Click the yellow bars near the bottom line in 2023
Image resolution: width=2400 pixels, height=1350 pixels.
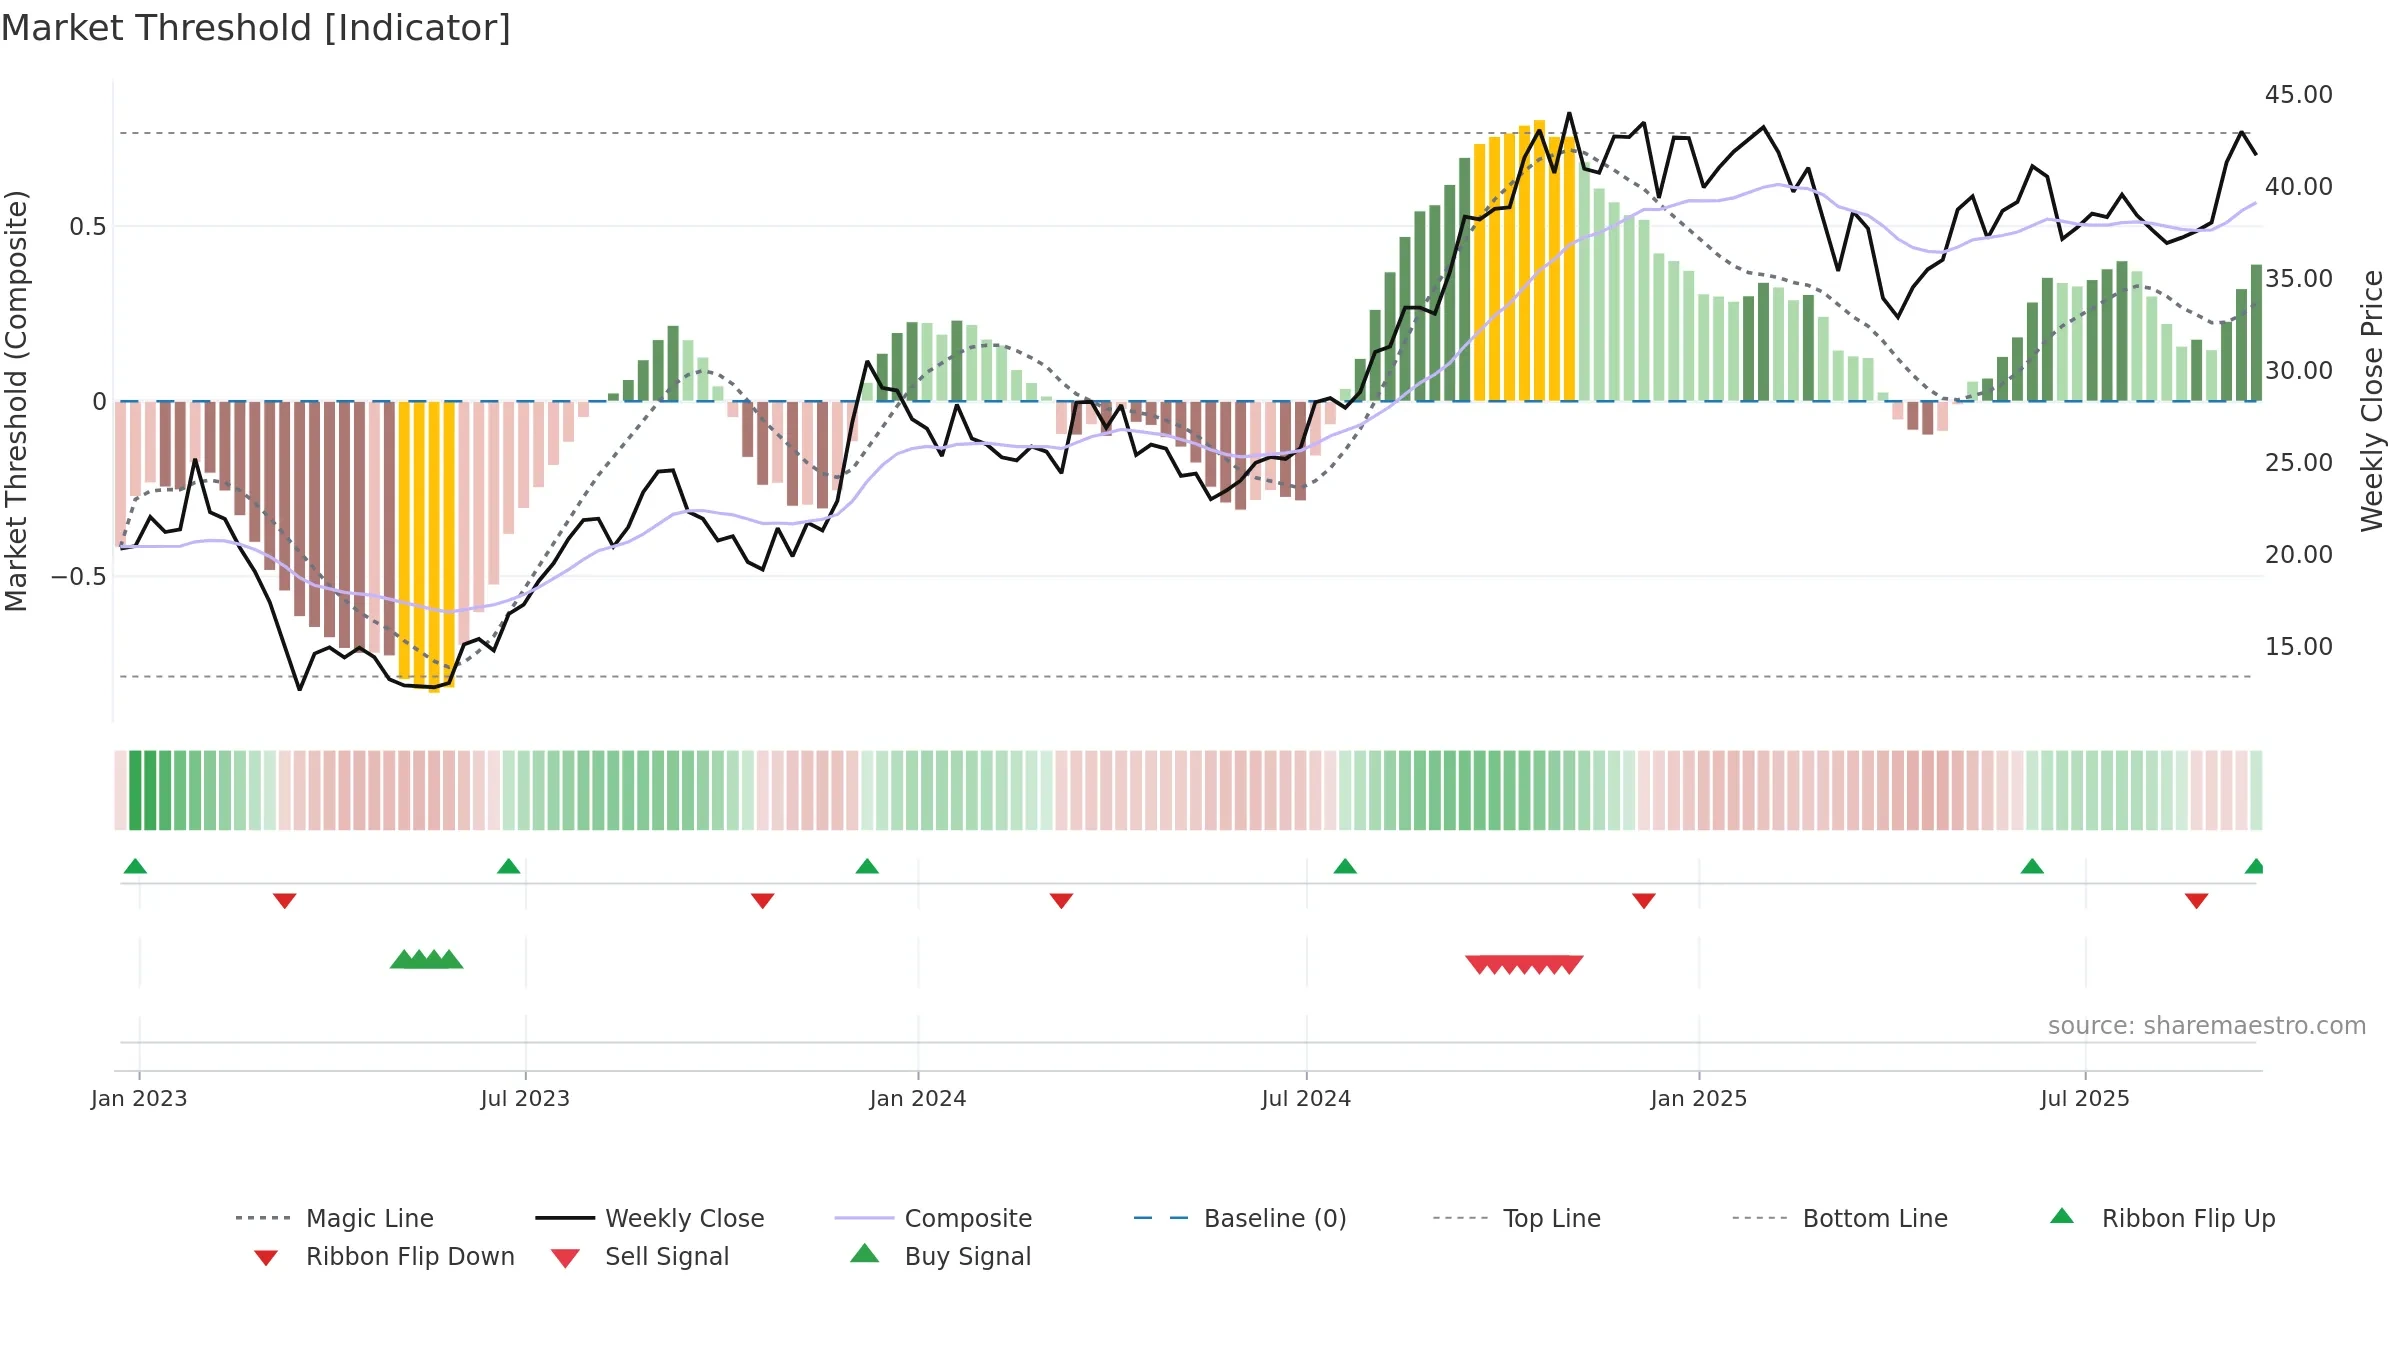click(427, 545)
